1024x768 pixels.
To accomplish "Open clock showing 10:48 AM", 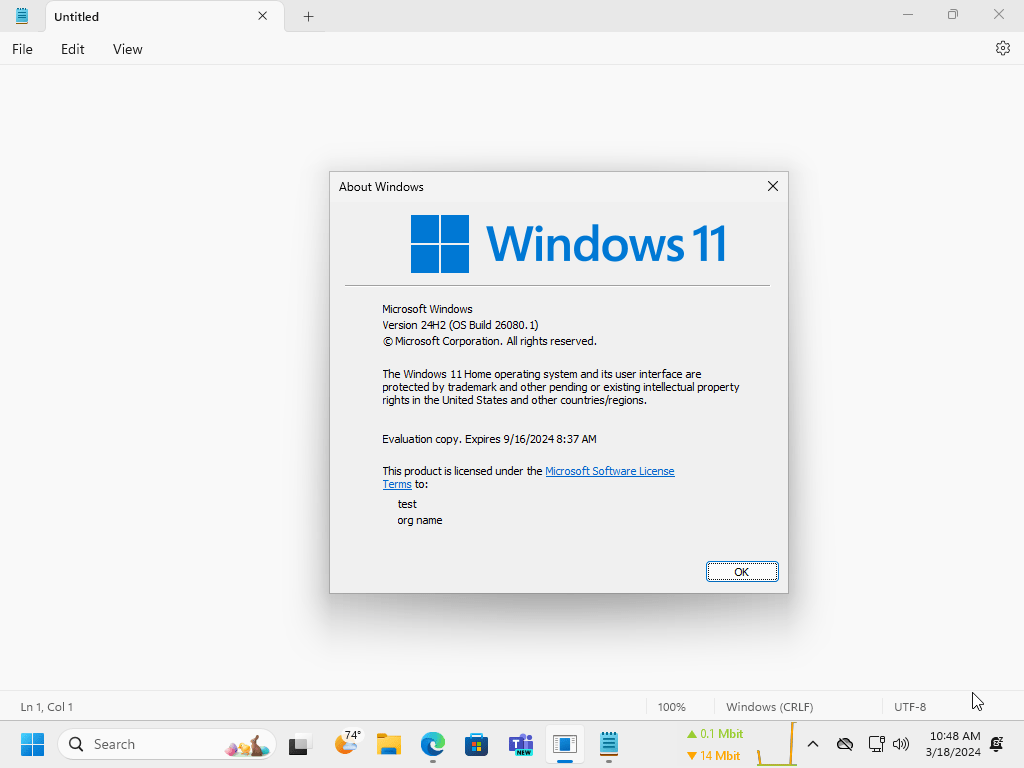I will point(953,744).
